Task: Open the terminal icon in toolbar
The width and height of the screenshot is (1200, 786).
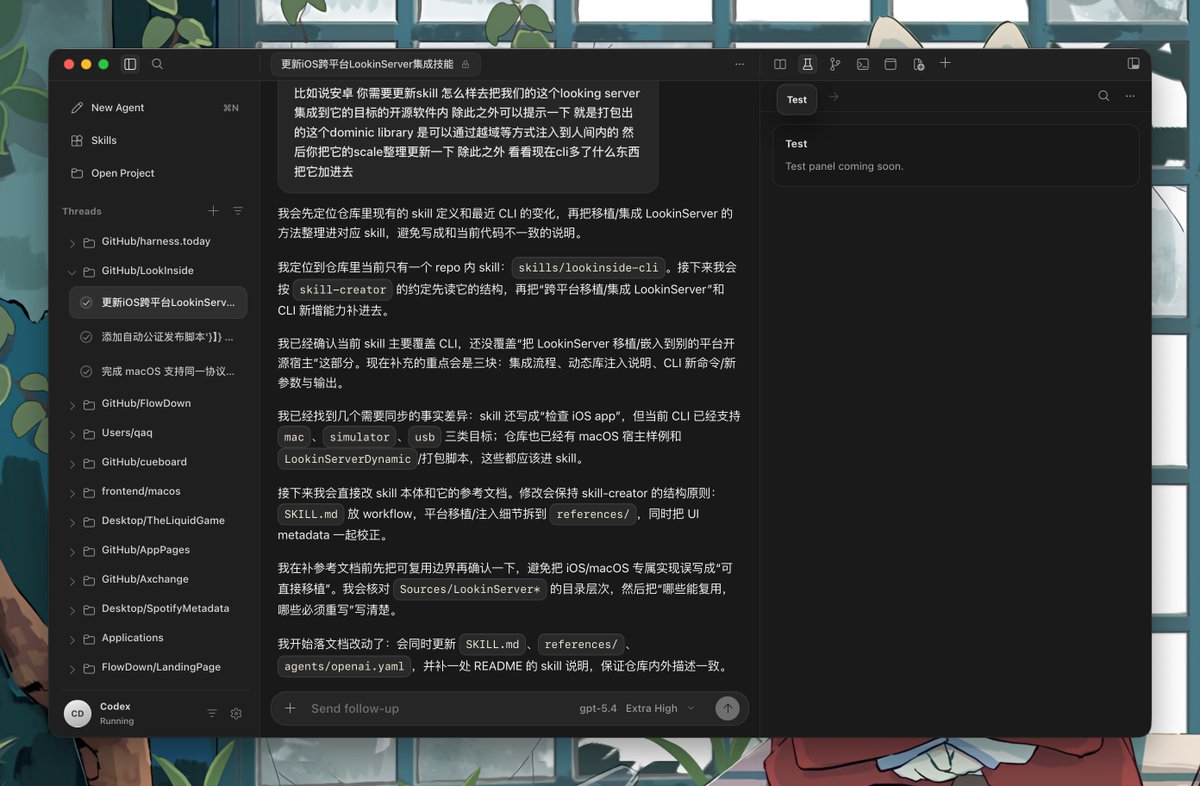Action: 862,63
